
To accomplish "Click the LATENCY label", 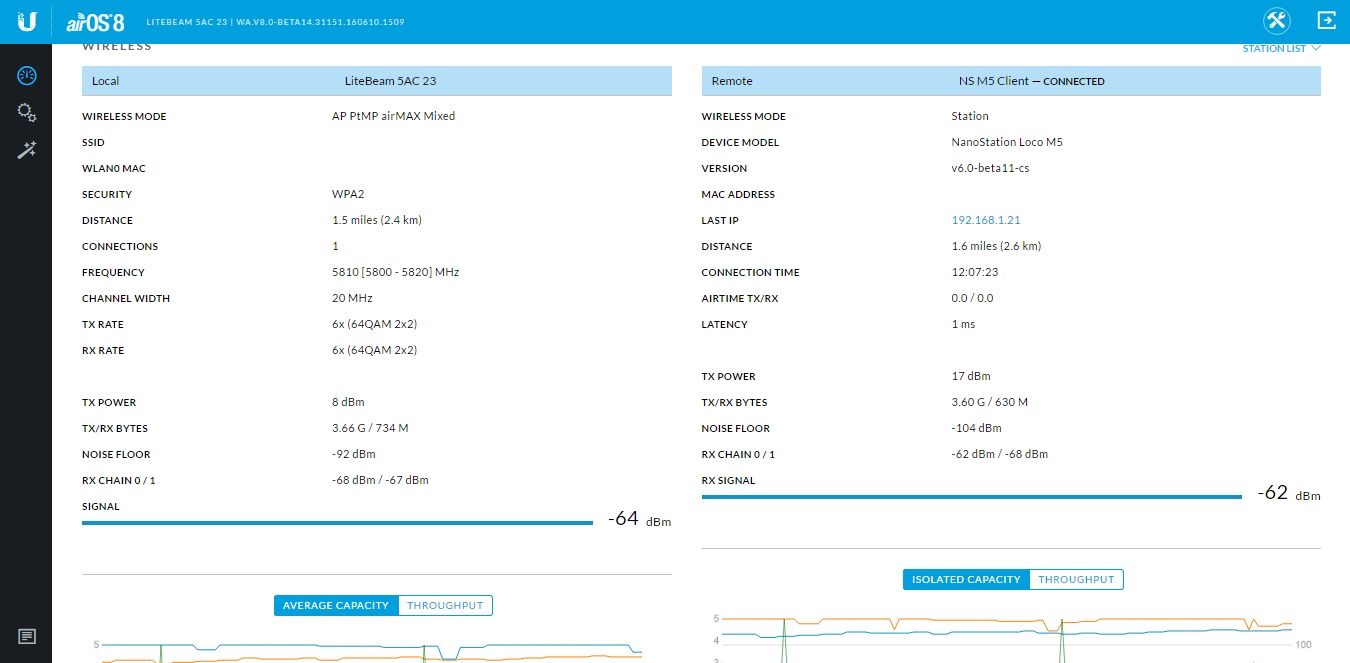I will (725, 324).
